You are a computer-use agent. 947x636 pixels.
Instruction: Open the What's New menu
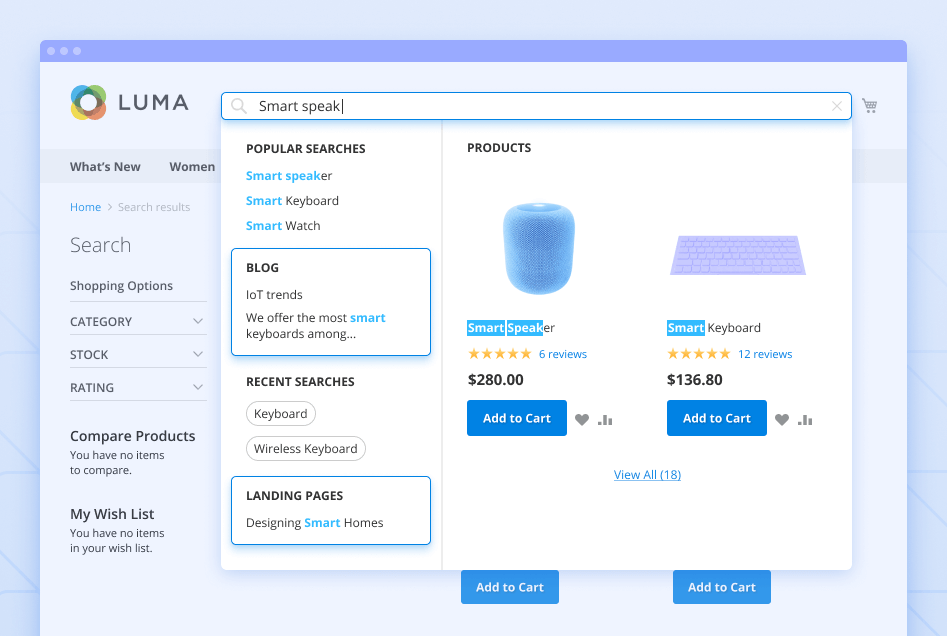(105, 167)
